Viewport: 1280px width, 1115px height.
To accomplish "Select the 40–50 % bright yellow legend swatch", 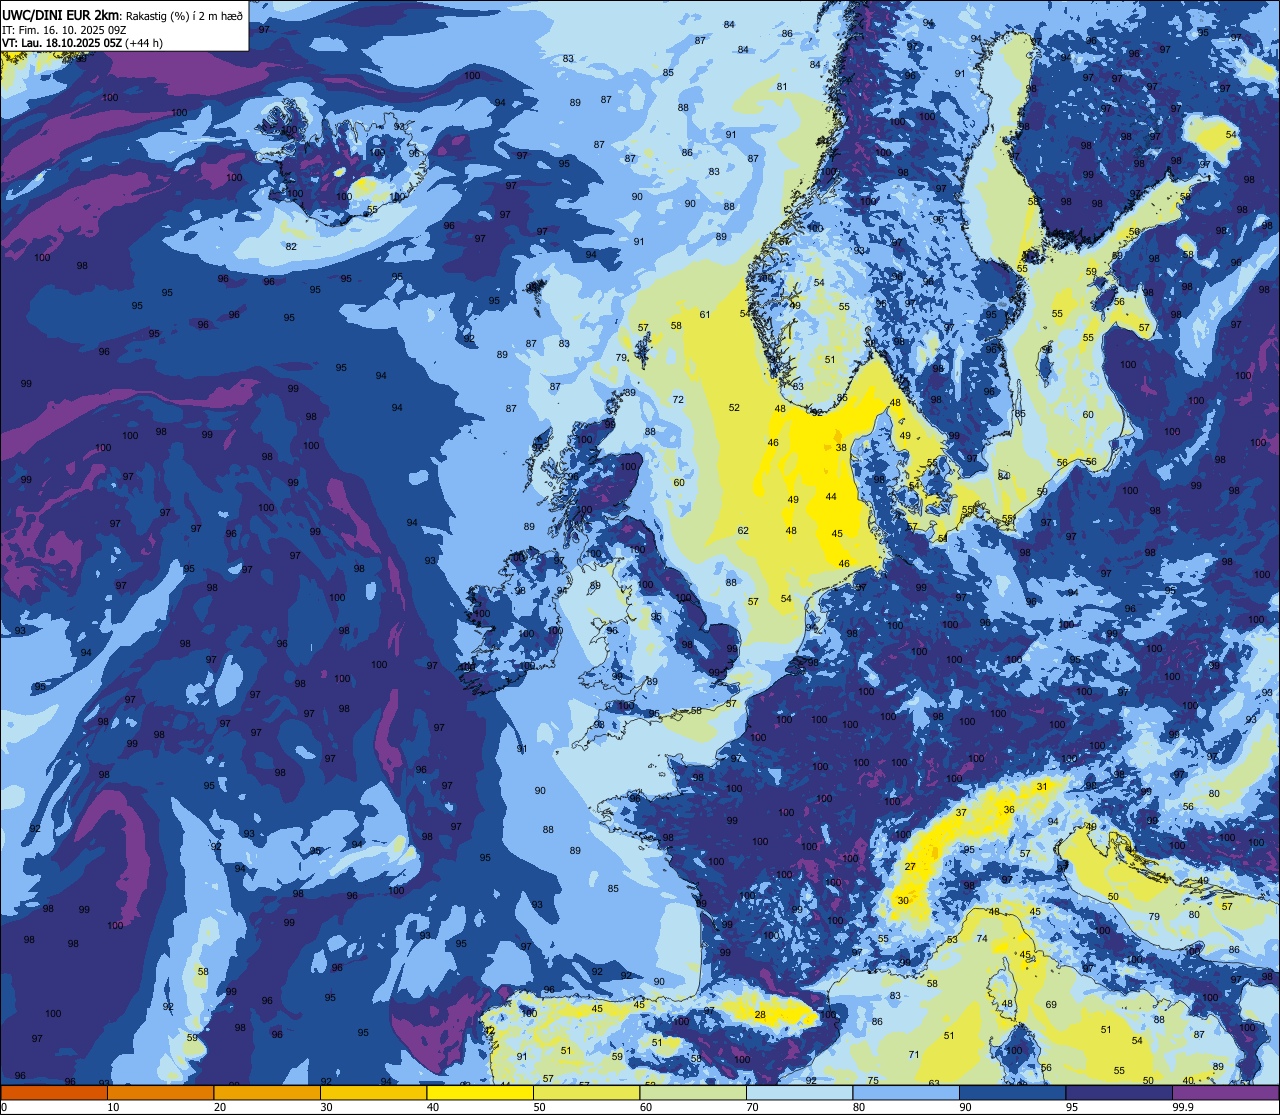I will [x=480, y=1092].
